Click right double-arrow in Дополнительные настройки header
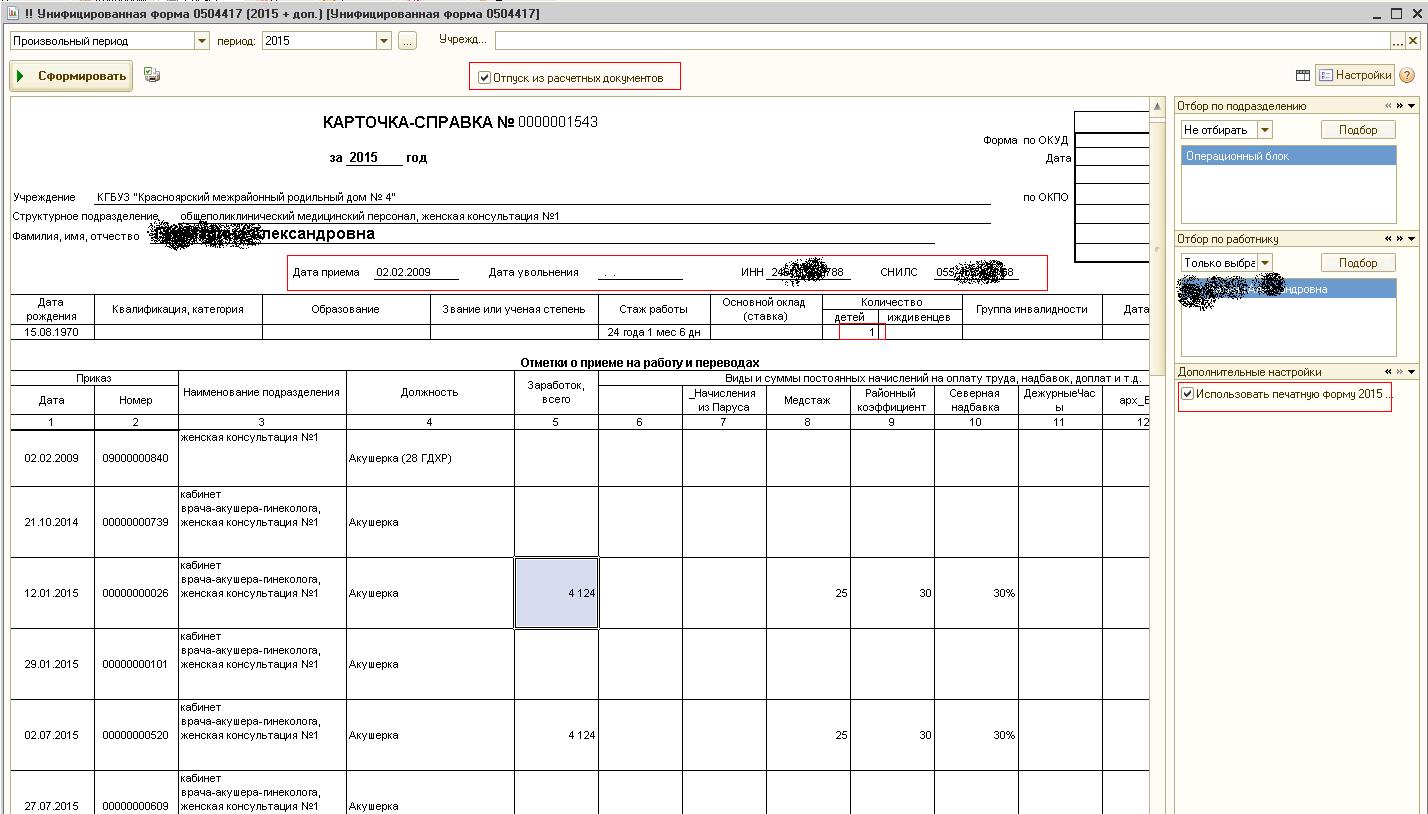1428x814 pixels. [1400, 372]
